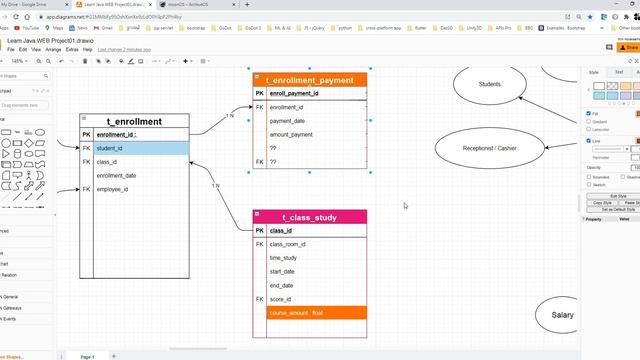Open the connection style dropdown
This screenshot has height=360, width=640.
pyautogui.click(x=156, y=61)
